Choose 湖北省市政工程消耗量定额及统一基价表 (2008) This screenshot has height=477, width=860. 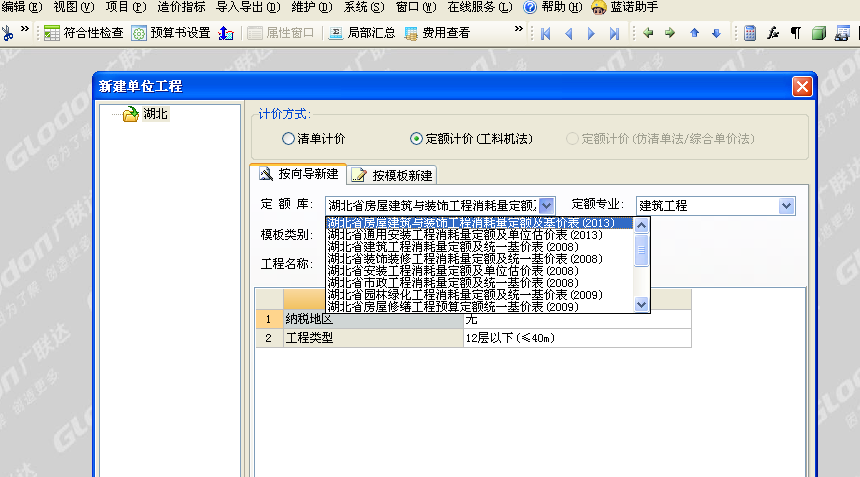[479, 283]
